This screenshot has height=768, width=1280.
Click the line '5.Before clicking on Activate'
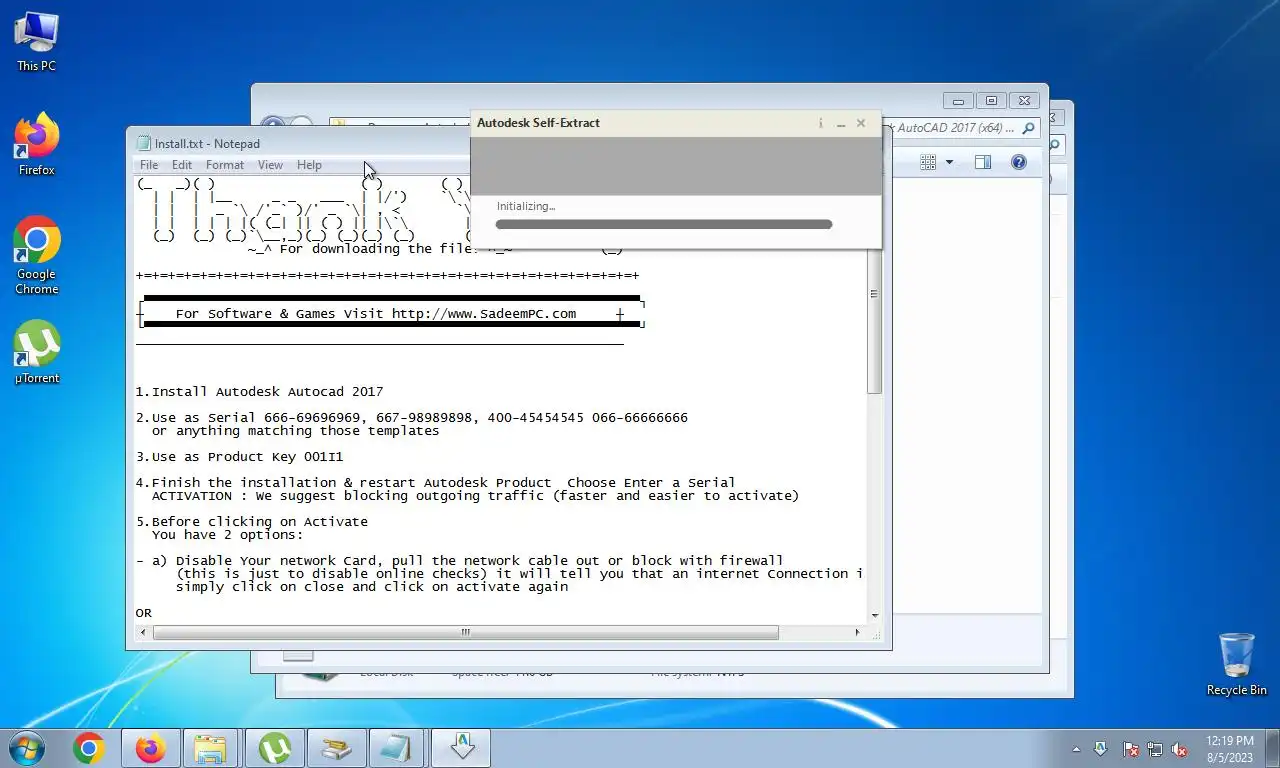coord(252,522)
